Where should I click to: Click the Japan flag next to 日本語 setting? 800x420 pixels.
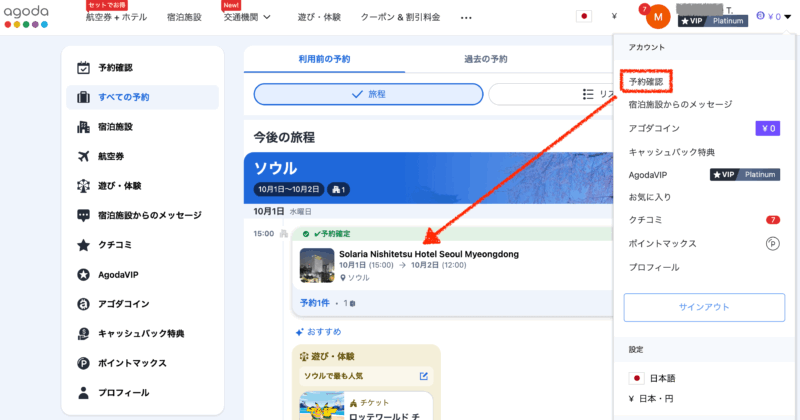tap(636, 378)
